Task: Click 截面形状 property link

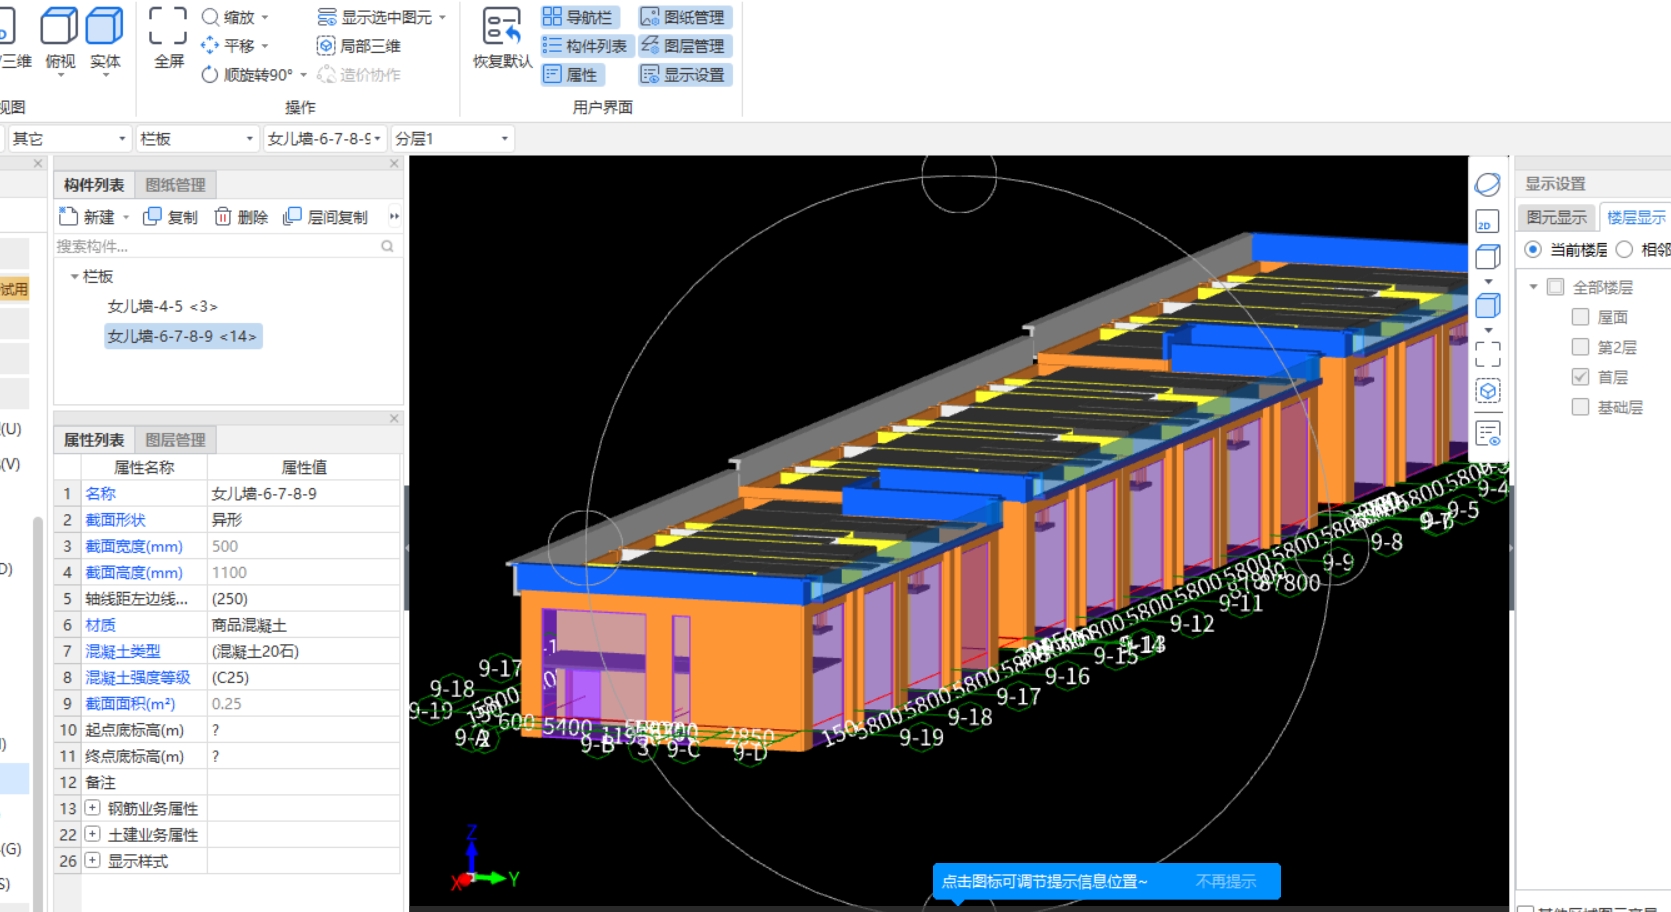Action: (115, 520)
